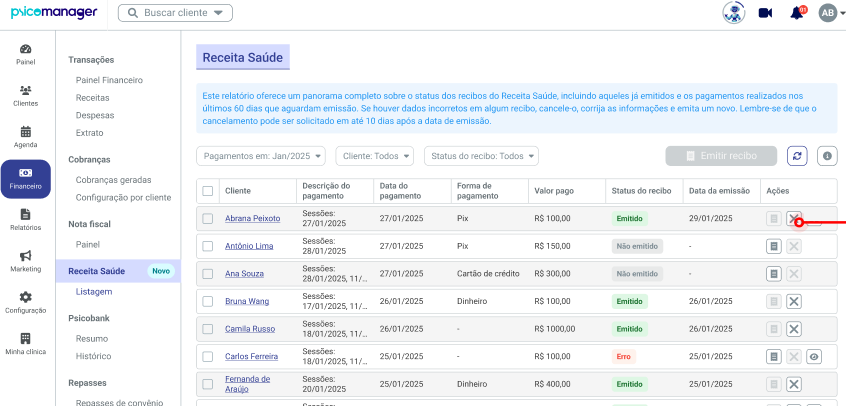Viewport: 846px width, 406px height.
Task: Click the Emitir recibo button
Action: 721,156
